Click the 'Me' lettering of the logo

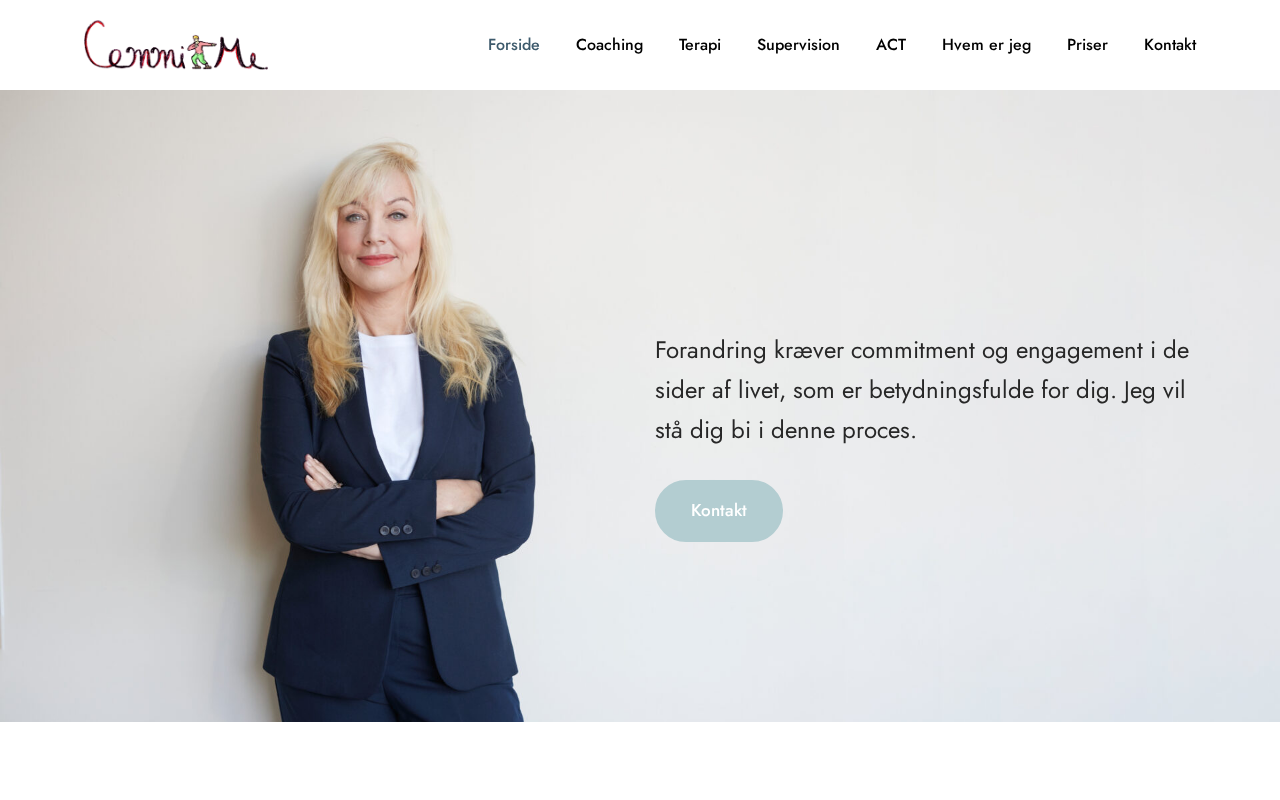tap(241, 52)
